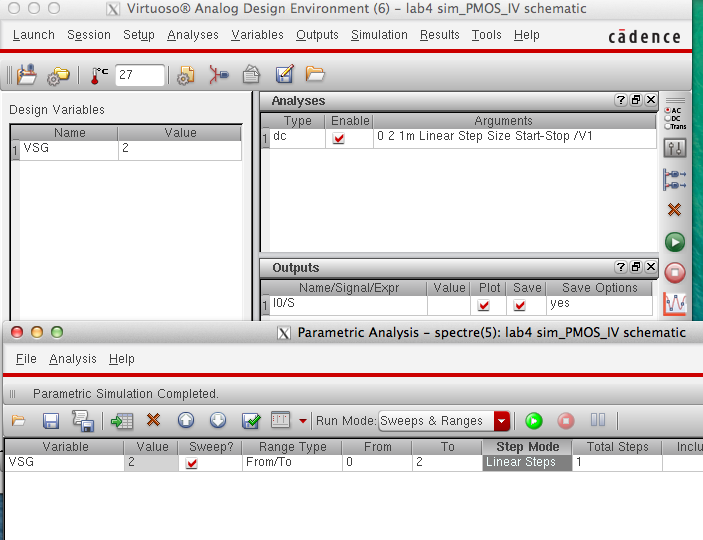
Task: Click the pause button in Parametric Analysis
Action: click(x=598, y=420)
